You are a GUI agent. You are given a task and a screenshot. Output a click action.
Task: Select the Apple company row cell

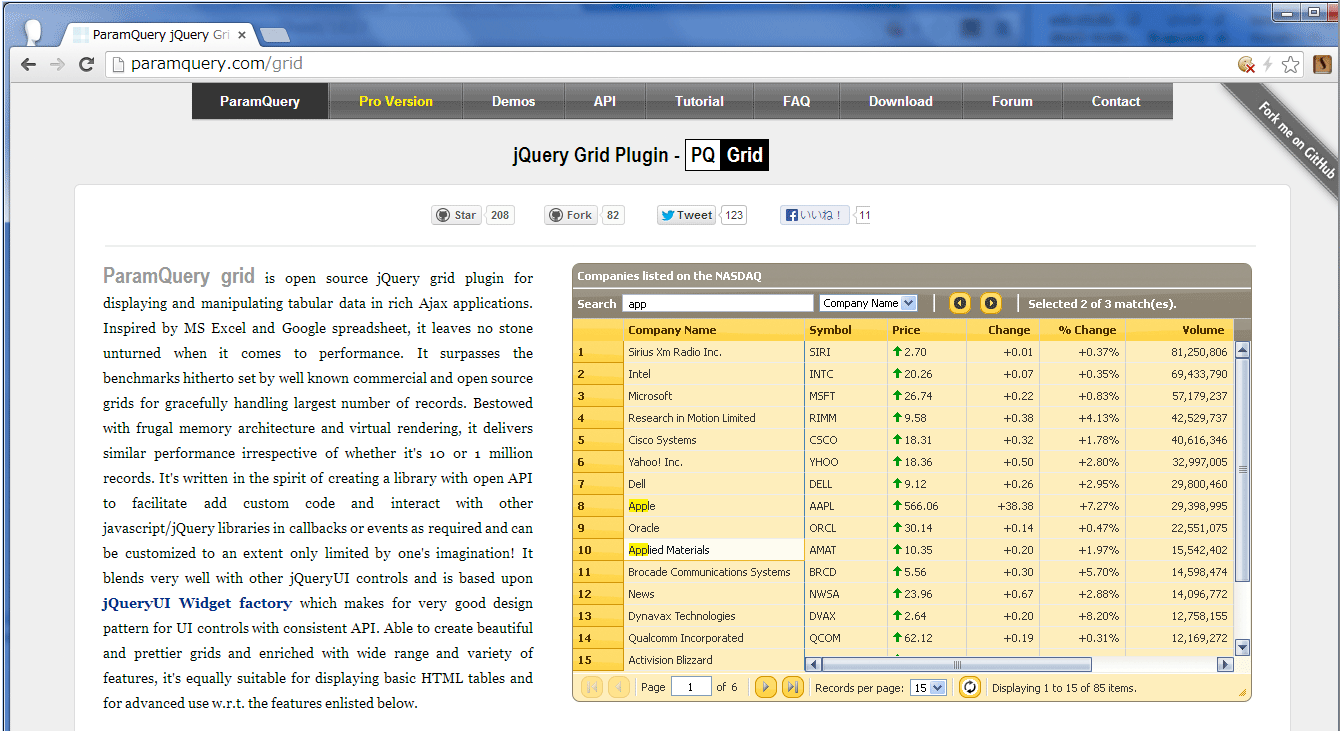click(714, 506)
